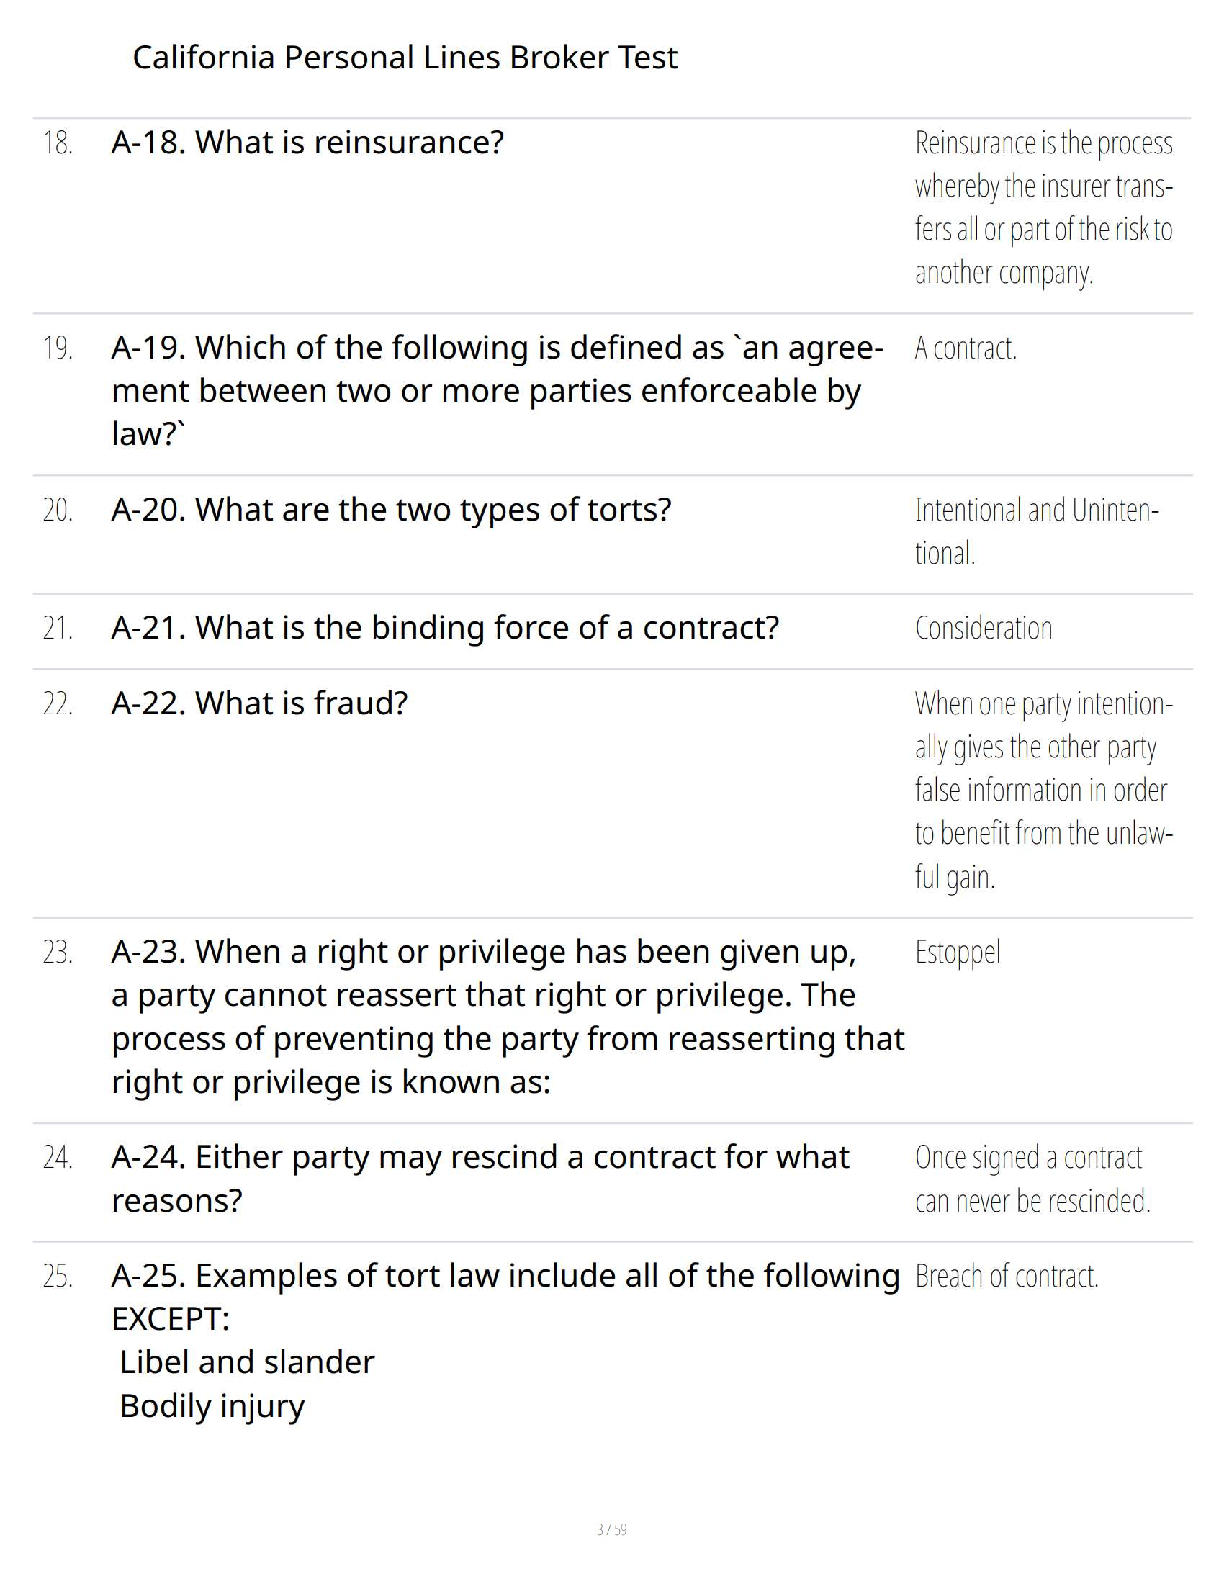Select question A-18 about reinsurance
The height and width of the screenshot is (1584, 1224).
(308, 143)
